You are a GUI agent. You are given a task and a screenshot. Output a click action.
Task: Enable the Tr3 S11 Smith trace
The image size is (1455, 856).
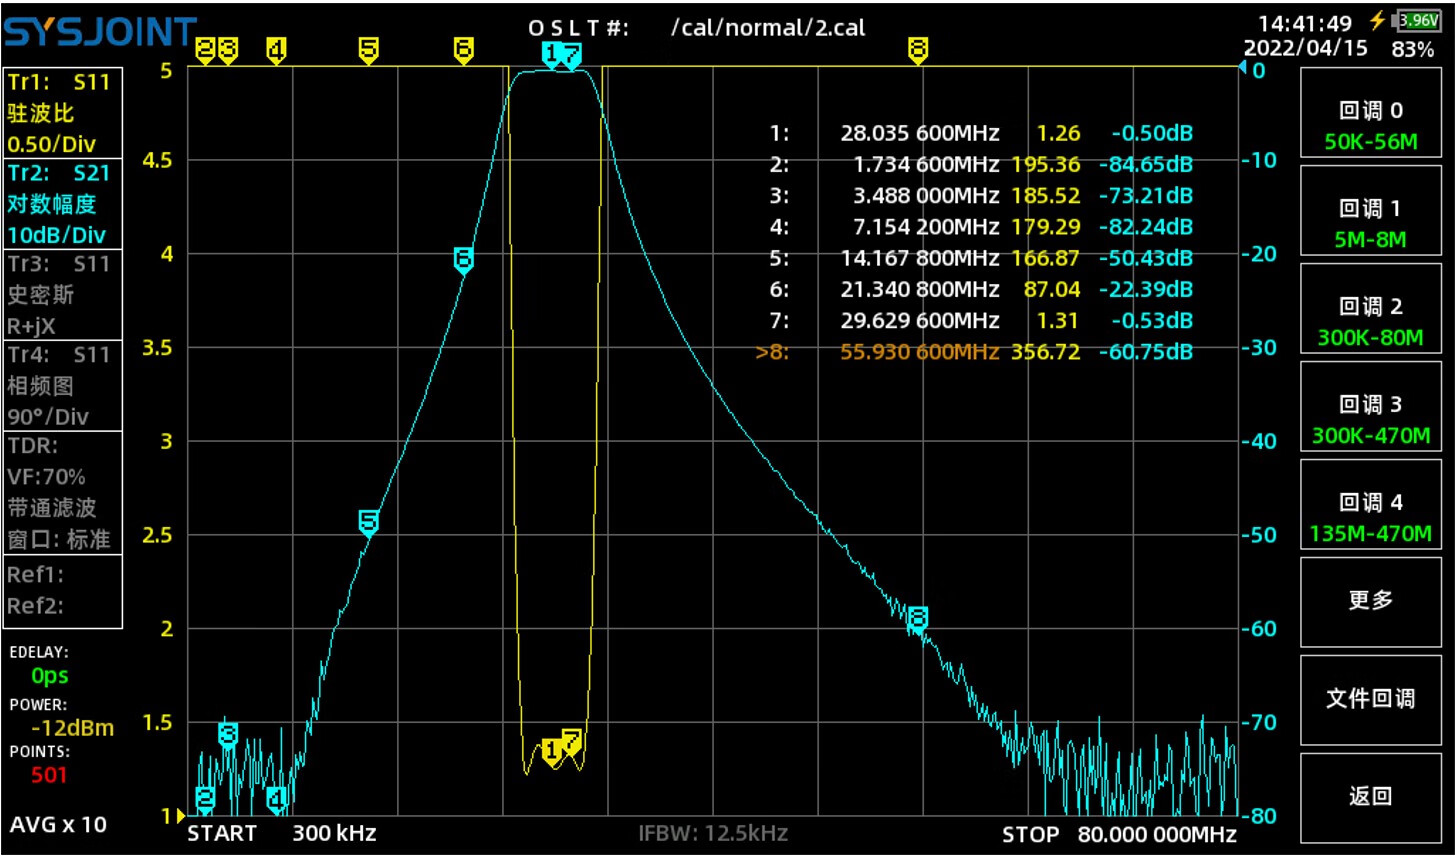pyautogui.click(x=63, y=295)
